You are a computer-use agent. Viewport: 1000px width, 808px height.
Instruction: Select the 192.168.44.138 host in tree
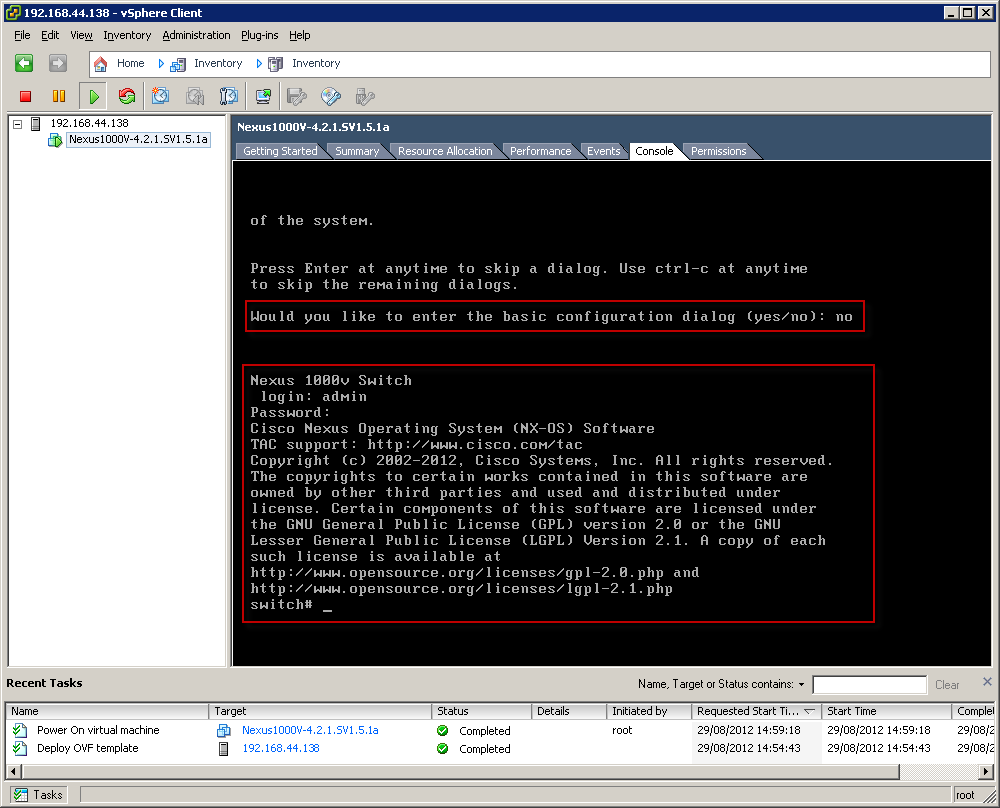(89, 123)
